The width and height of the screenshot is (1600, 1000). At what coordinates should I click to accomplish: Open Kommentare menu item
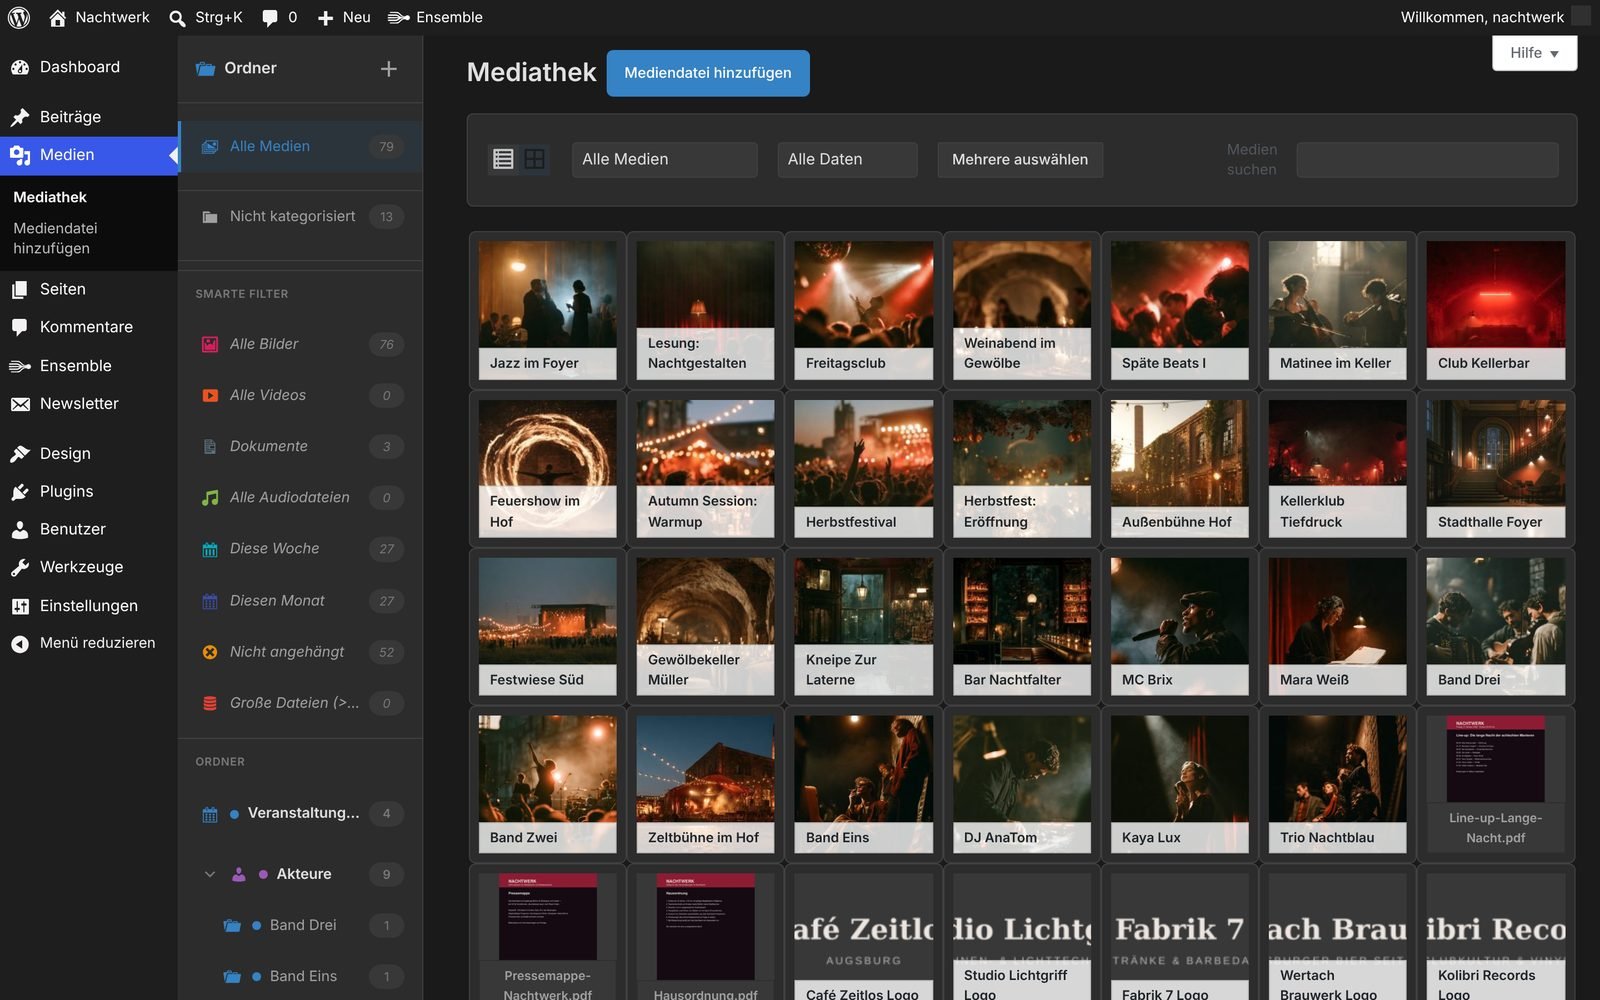88,327
